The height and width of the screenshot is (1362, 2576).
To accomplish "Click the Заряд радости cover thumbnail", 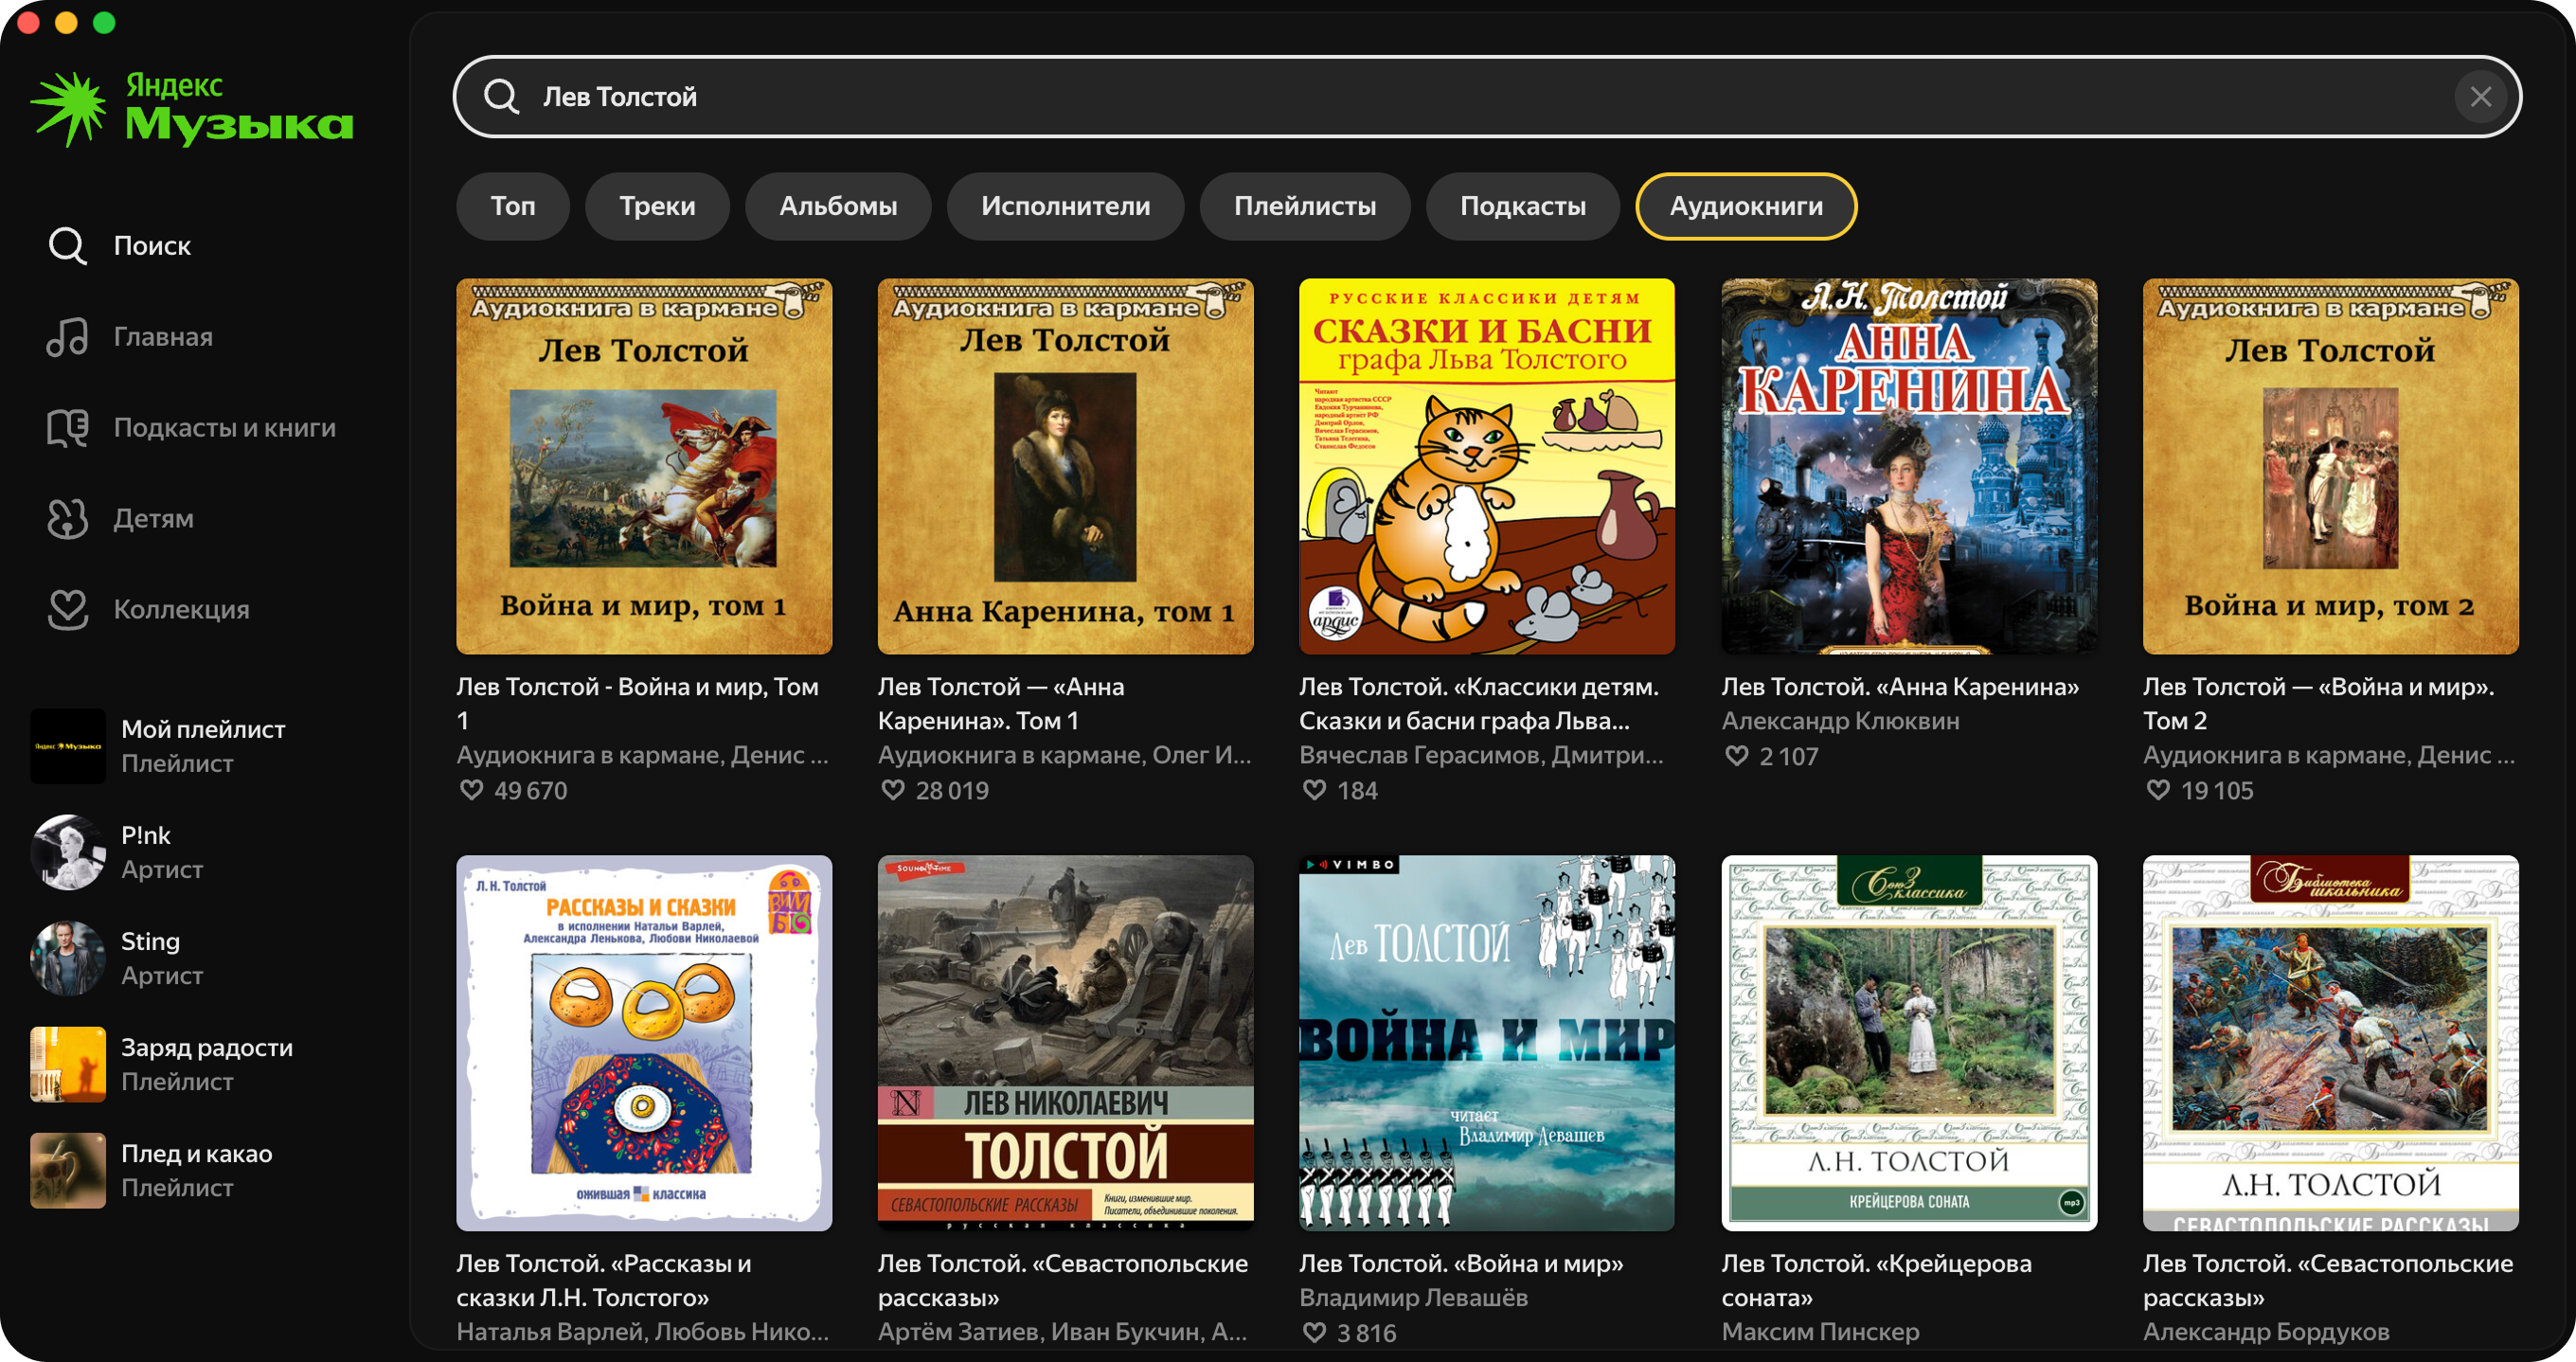I will [x=67, y=1064].
